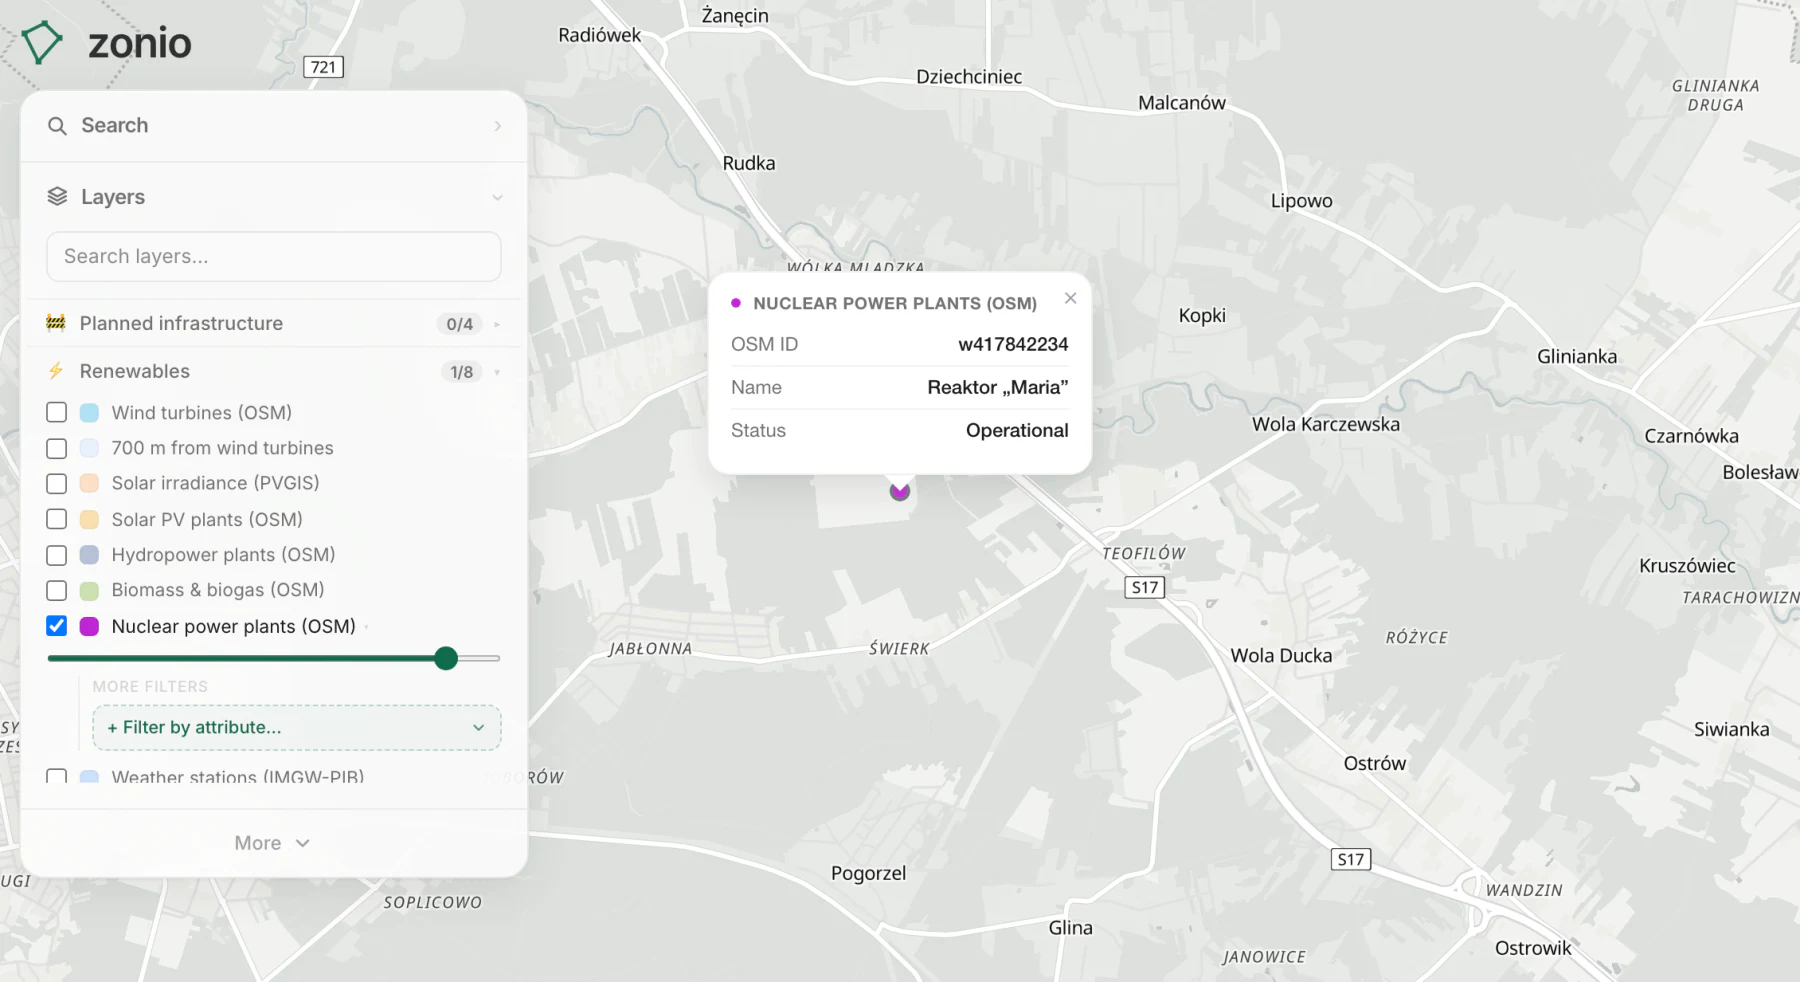
Task: Expand the Planned infrastructure group arrow
Action: (497, 324)
